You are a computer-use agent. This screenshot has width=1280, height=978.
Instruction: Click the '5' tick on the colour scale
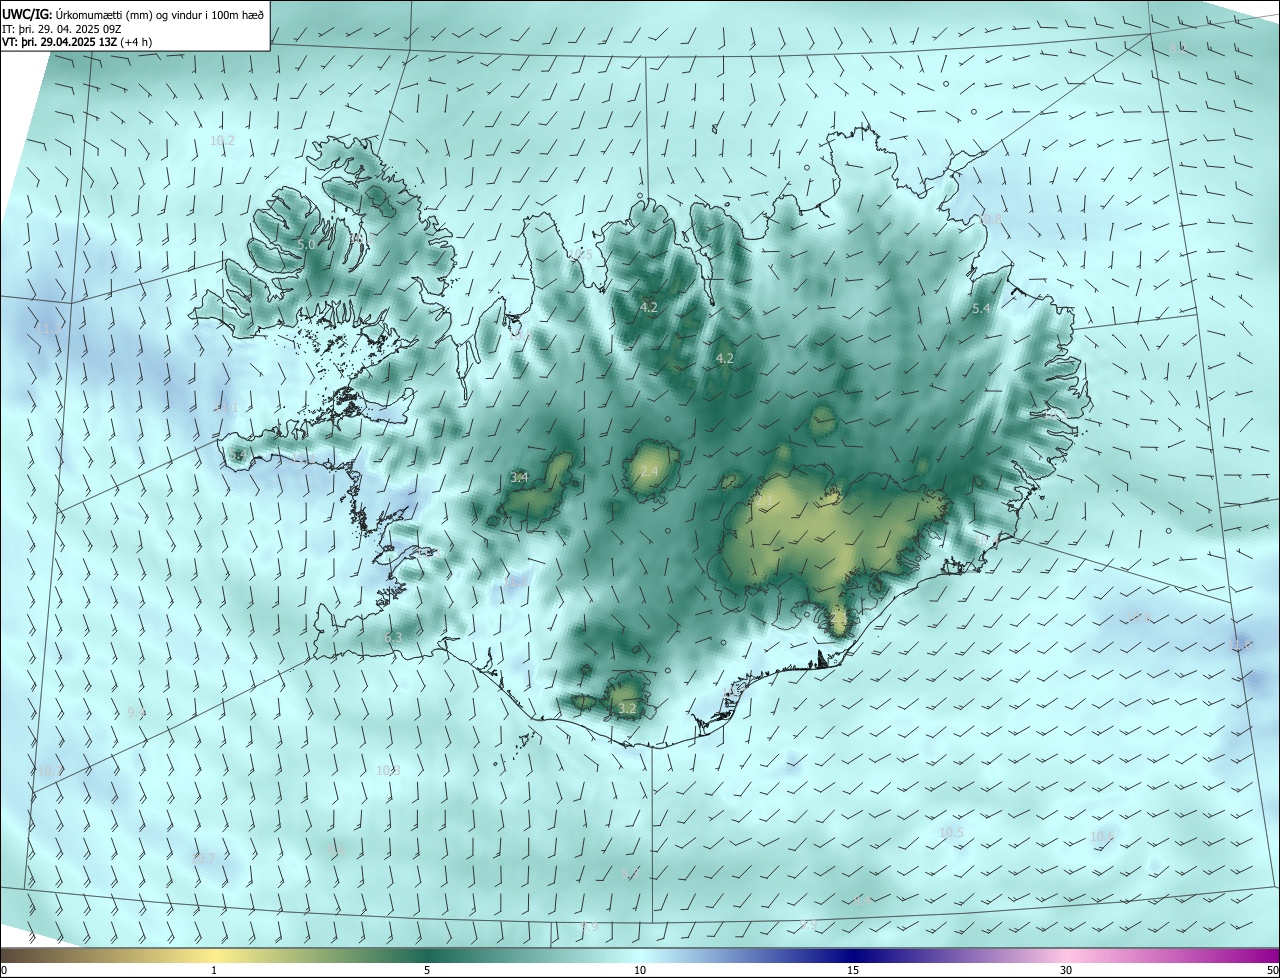(x=427, y=970)
